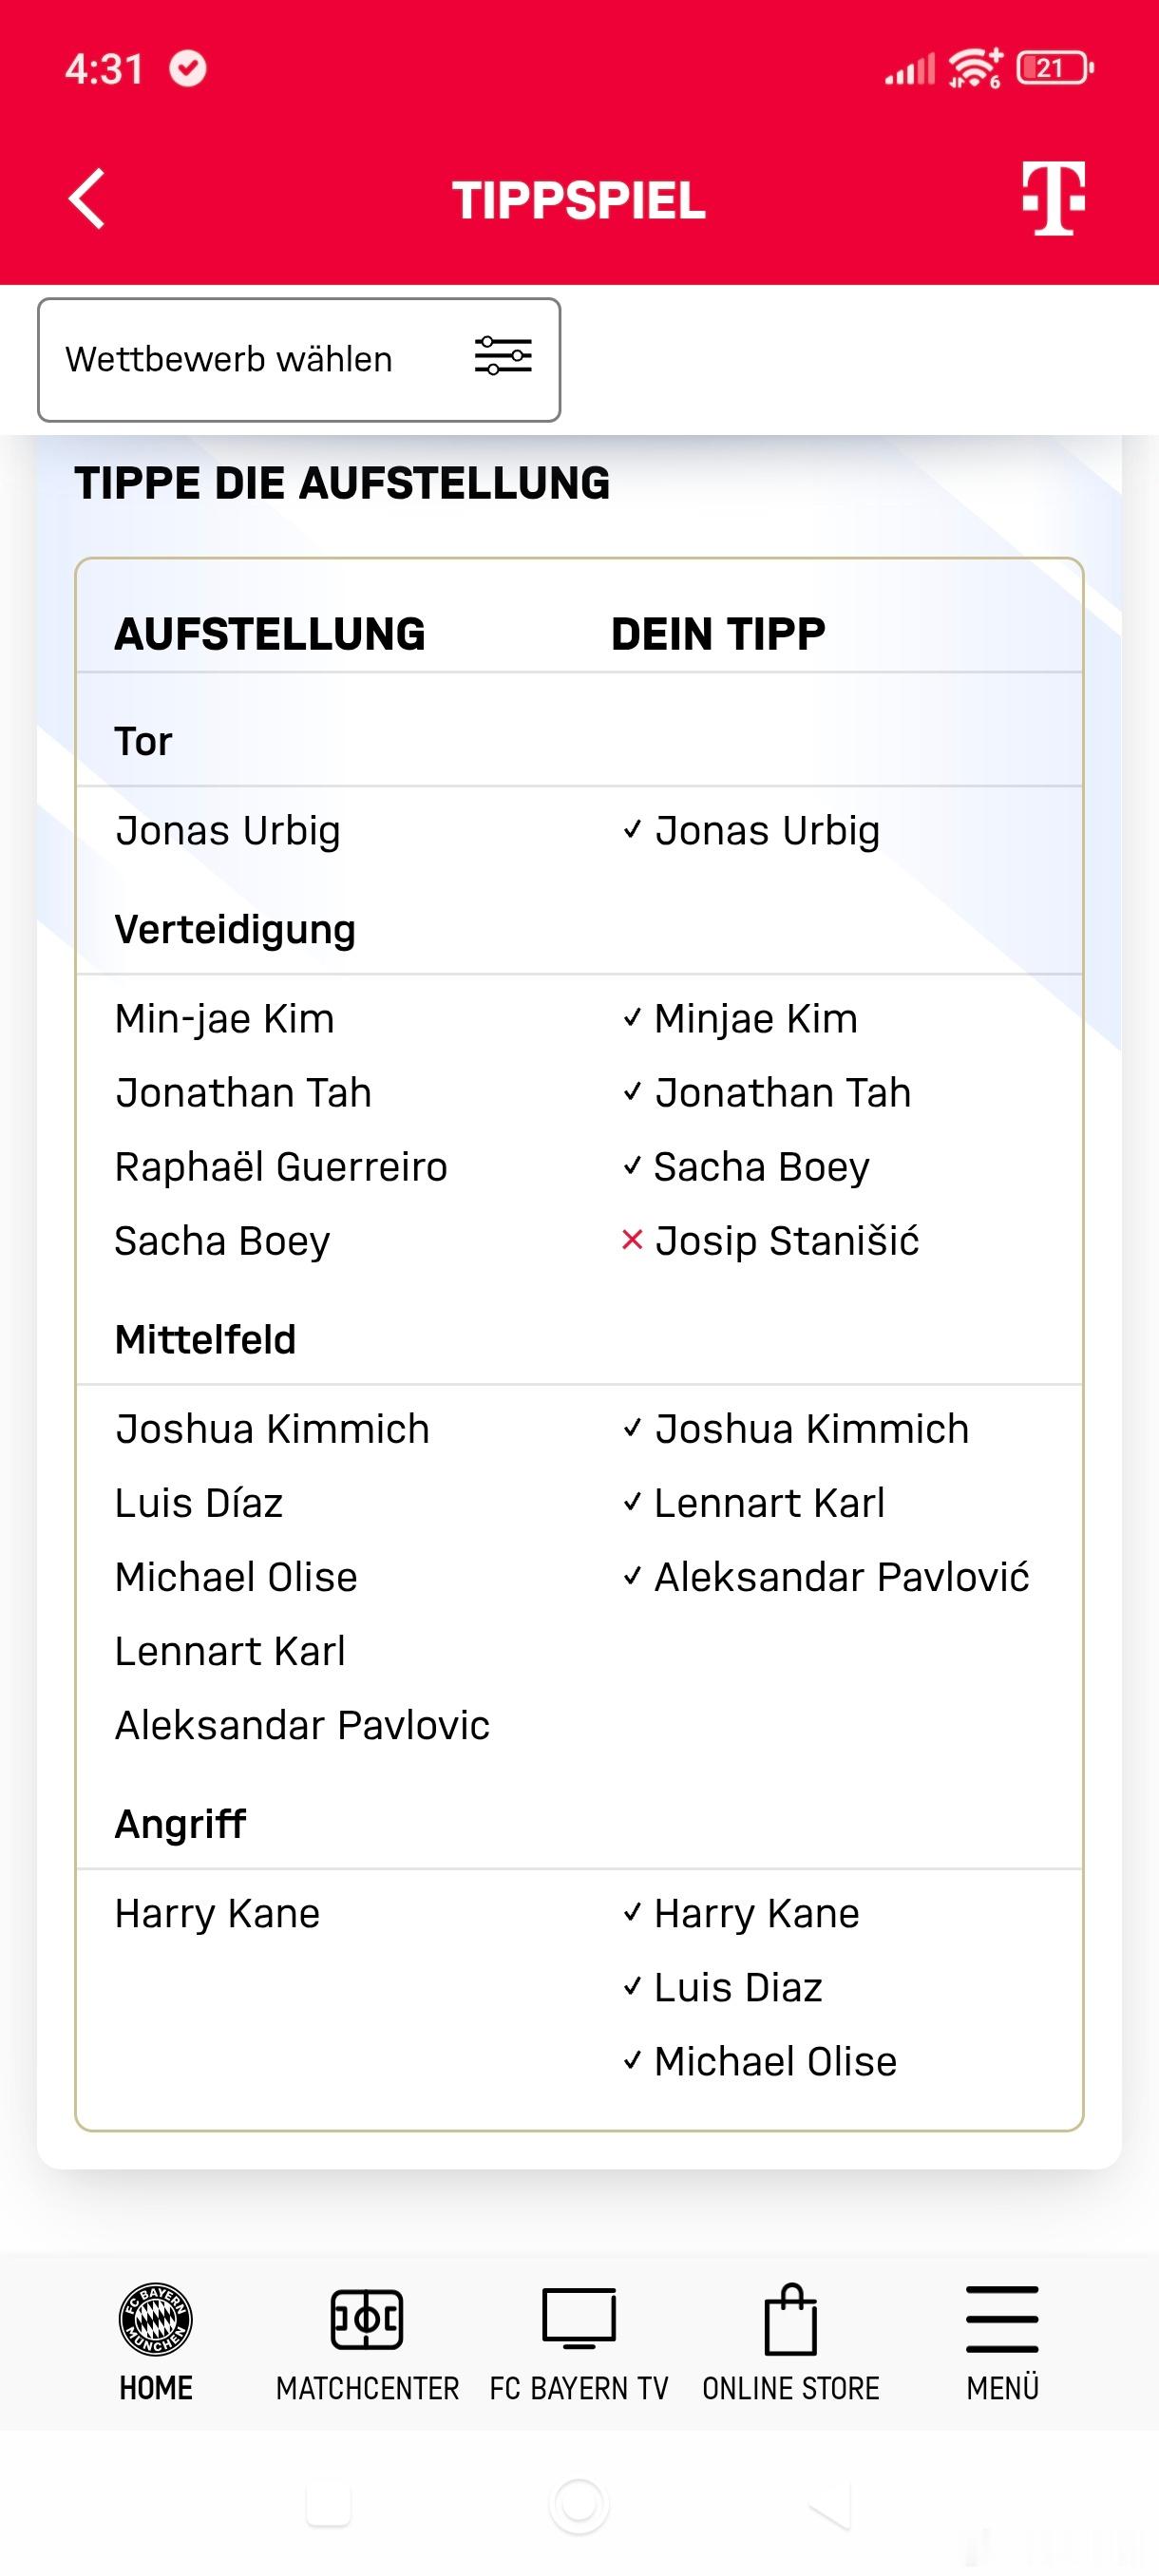The width and height of the screenshot is (1159, 2576).
Task: Select the Verteidigung section header
Action: pos(235,929)
